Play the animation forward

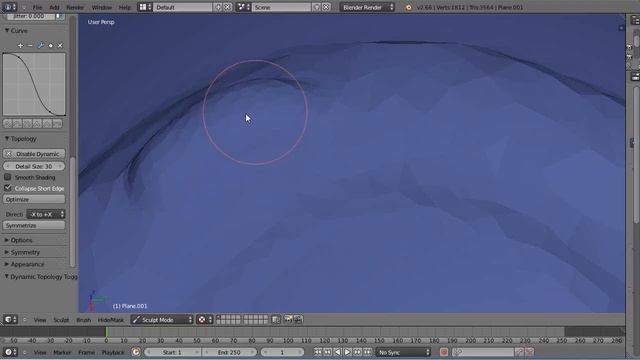click(347, 352)
